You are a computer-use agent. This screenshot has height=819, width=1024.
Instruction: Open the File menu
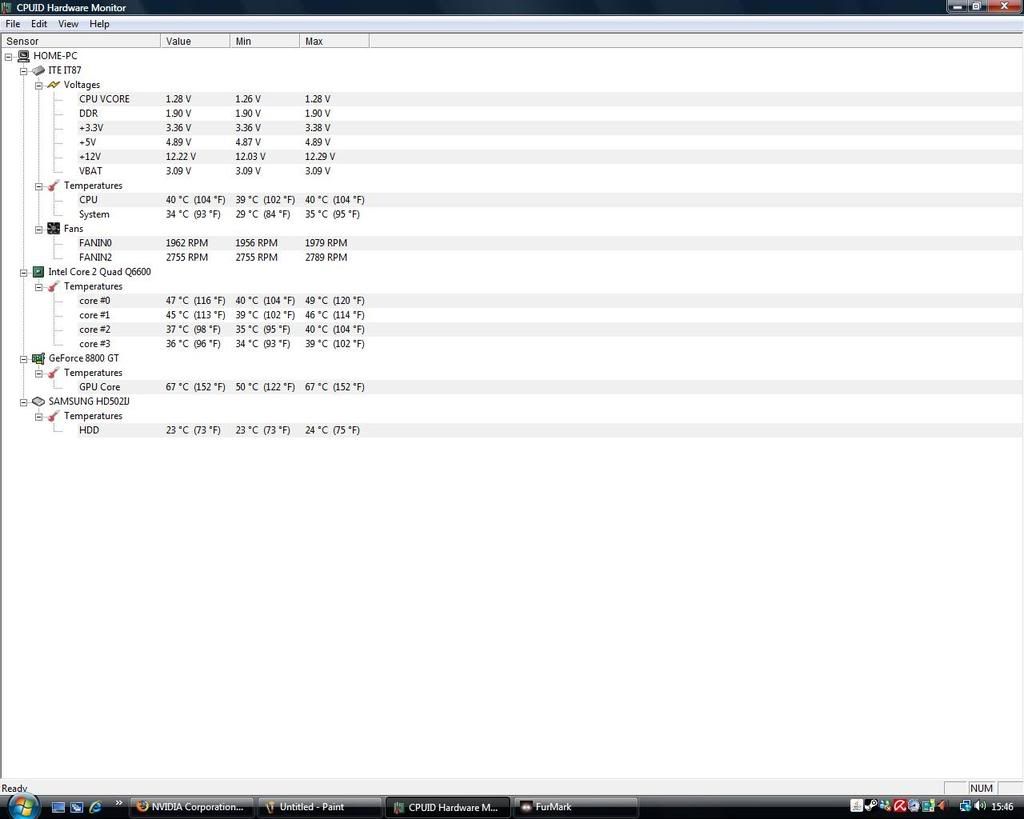point(12,24)
